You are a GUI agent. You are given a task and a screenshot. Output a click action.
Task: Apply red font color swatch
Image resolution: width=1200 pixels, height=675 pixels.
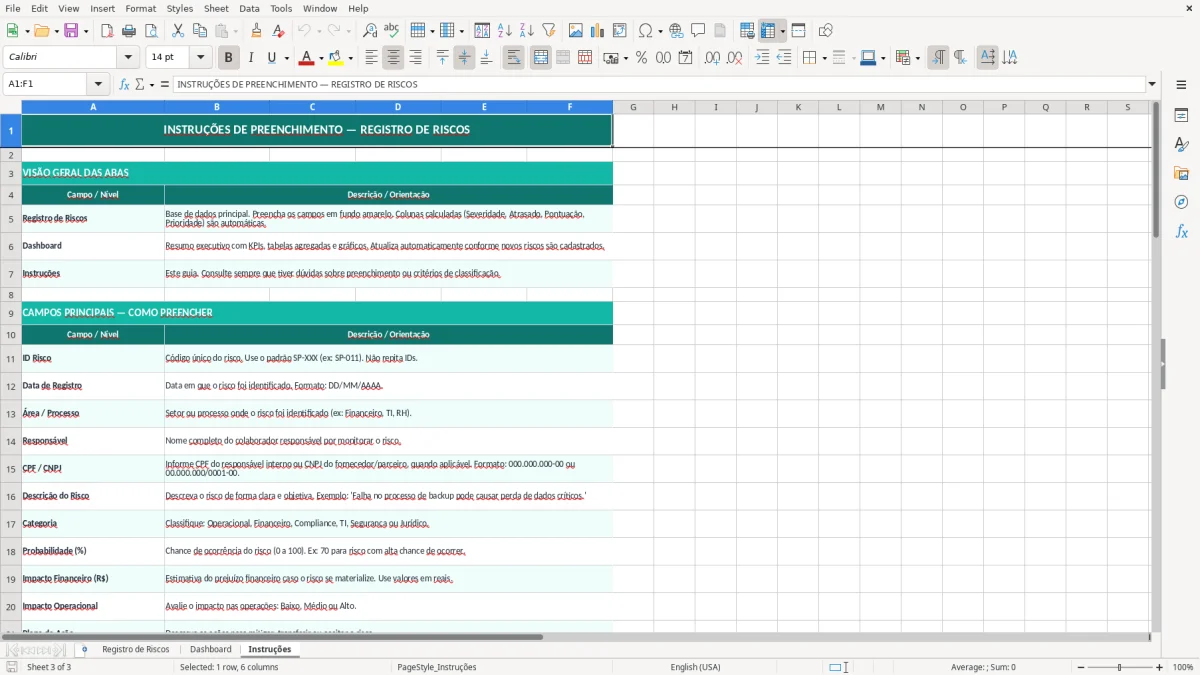(x=307, y=58)
